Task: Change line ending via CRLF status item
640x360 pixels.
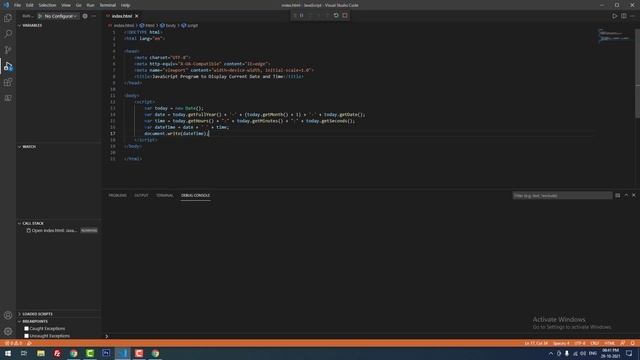Action: (x=595, y=343)
